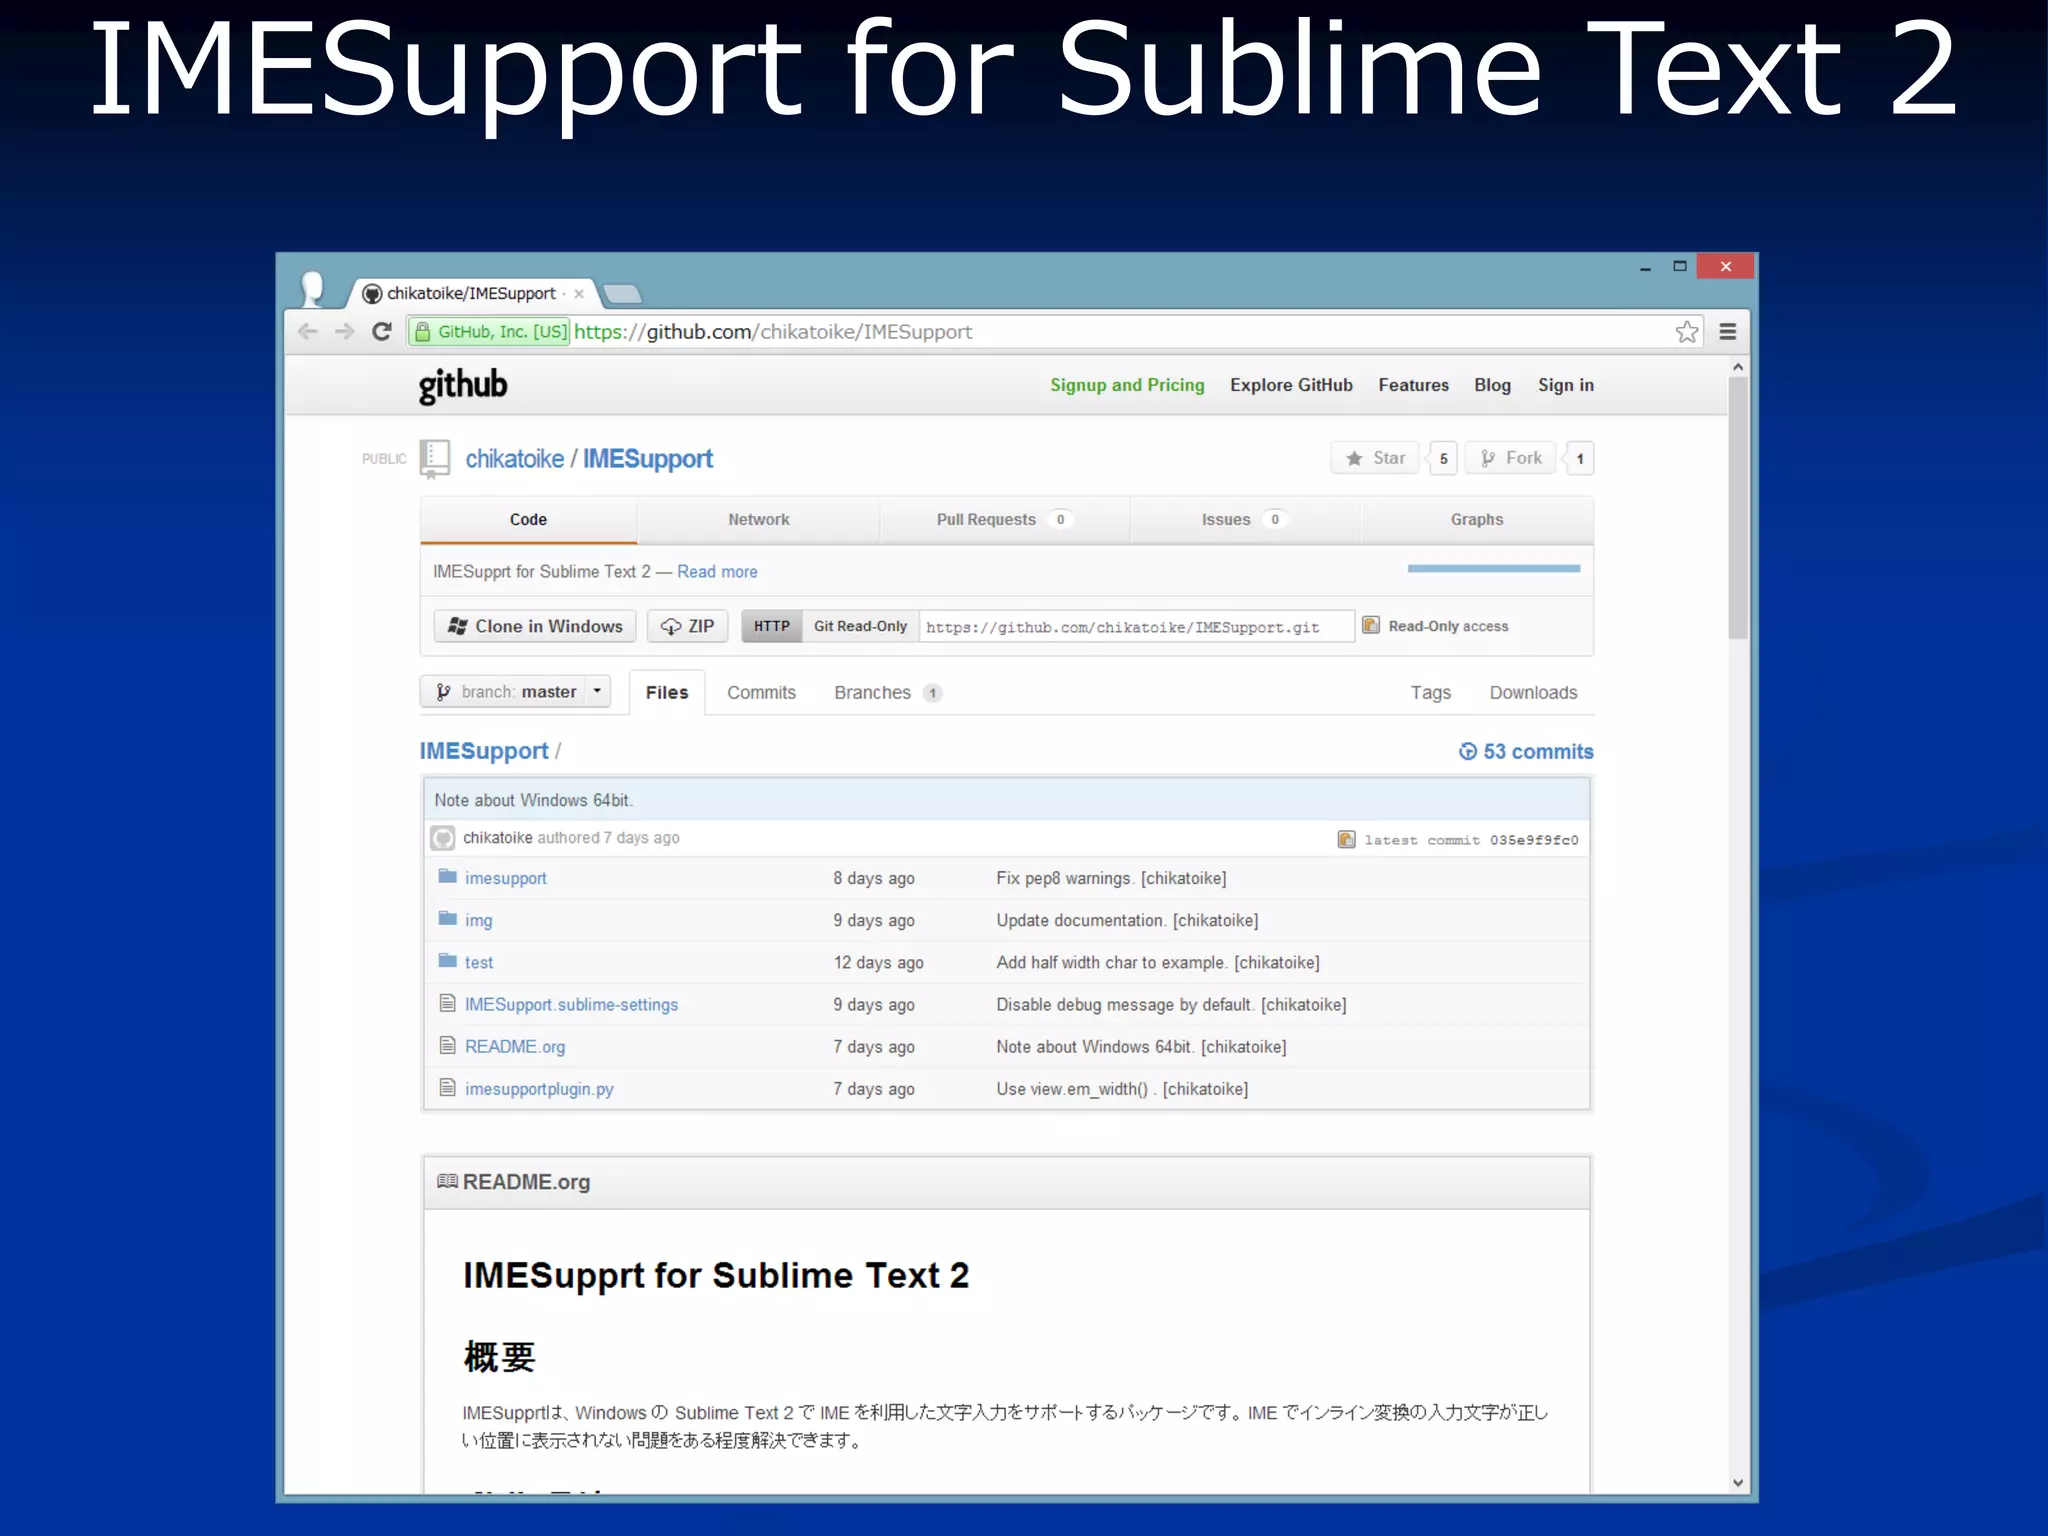
Task: Select the Commits subtab
Action: [761, 693]
